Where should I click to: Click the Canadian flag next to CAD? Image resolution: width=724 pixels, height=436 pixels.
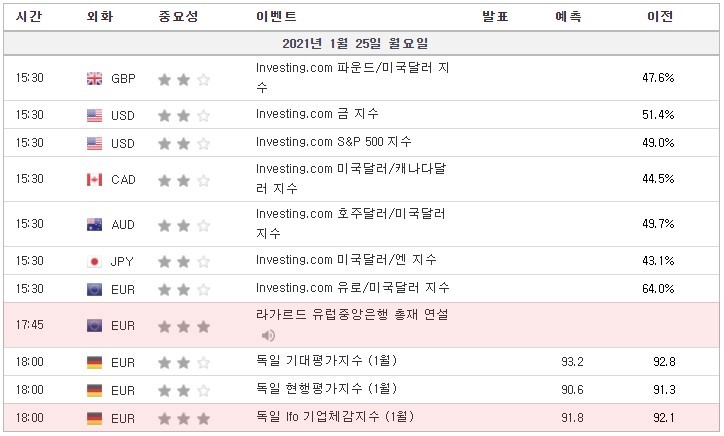pos(95,180)
